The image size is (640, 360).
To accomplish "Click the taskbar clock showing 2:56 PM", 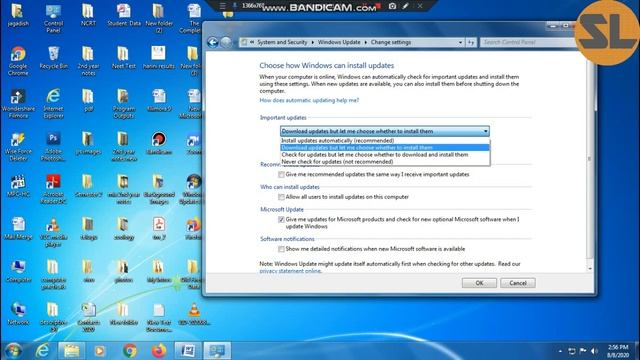I will tap(618, 351).
